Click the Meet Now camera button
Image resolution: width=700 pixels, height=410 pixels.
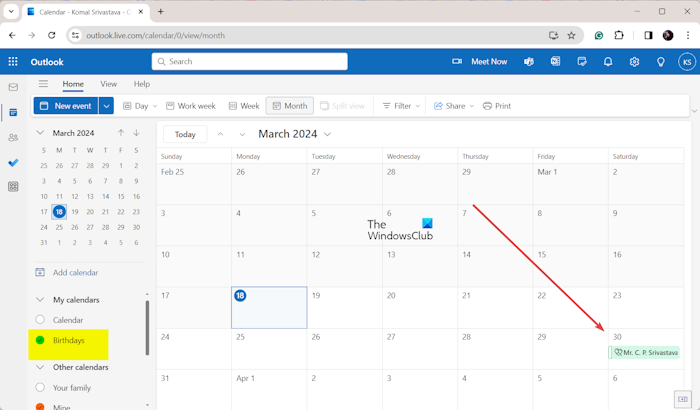(x=480, y=62)
